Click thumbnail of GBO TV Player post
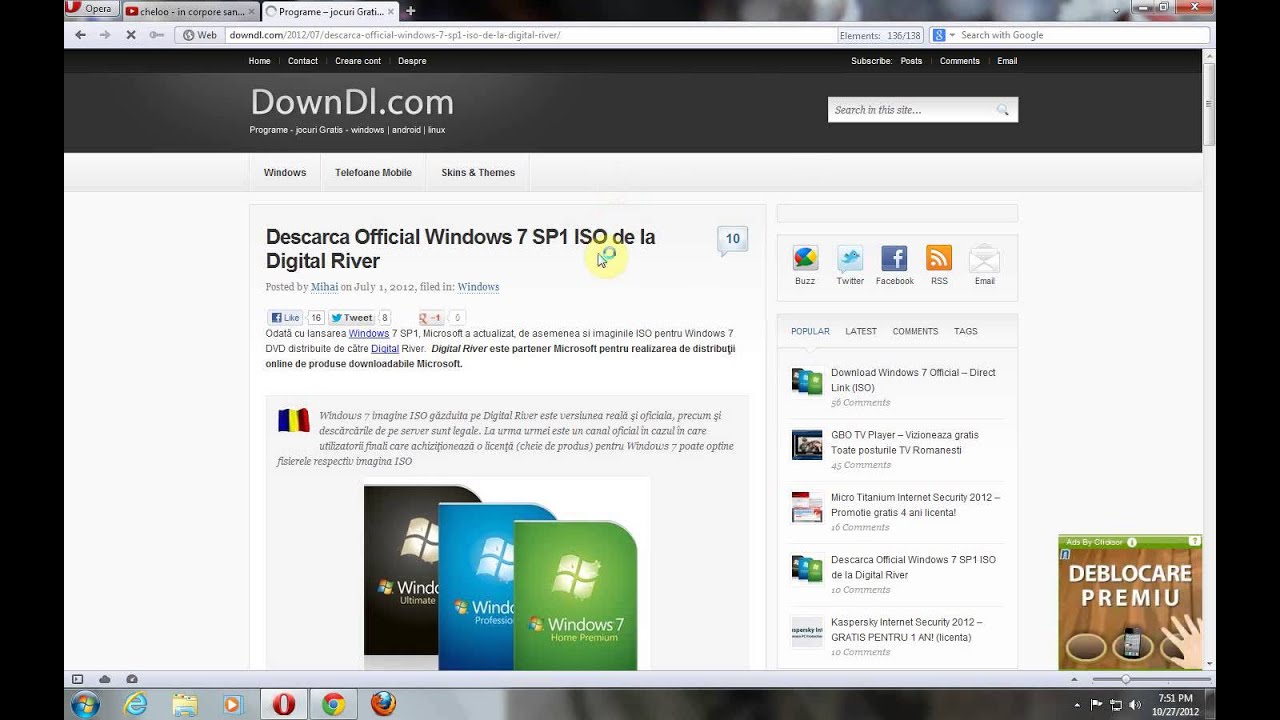Viewport: 1280px width, 720px height. pyautogui.click(x=807, y=445)
